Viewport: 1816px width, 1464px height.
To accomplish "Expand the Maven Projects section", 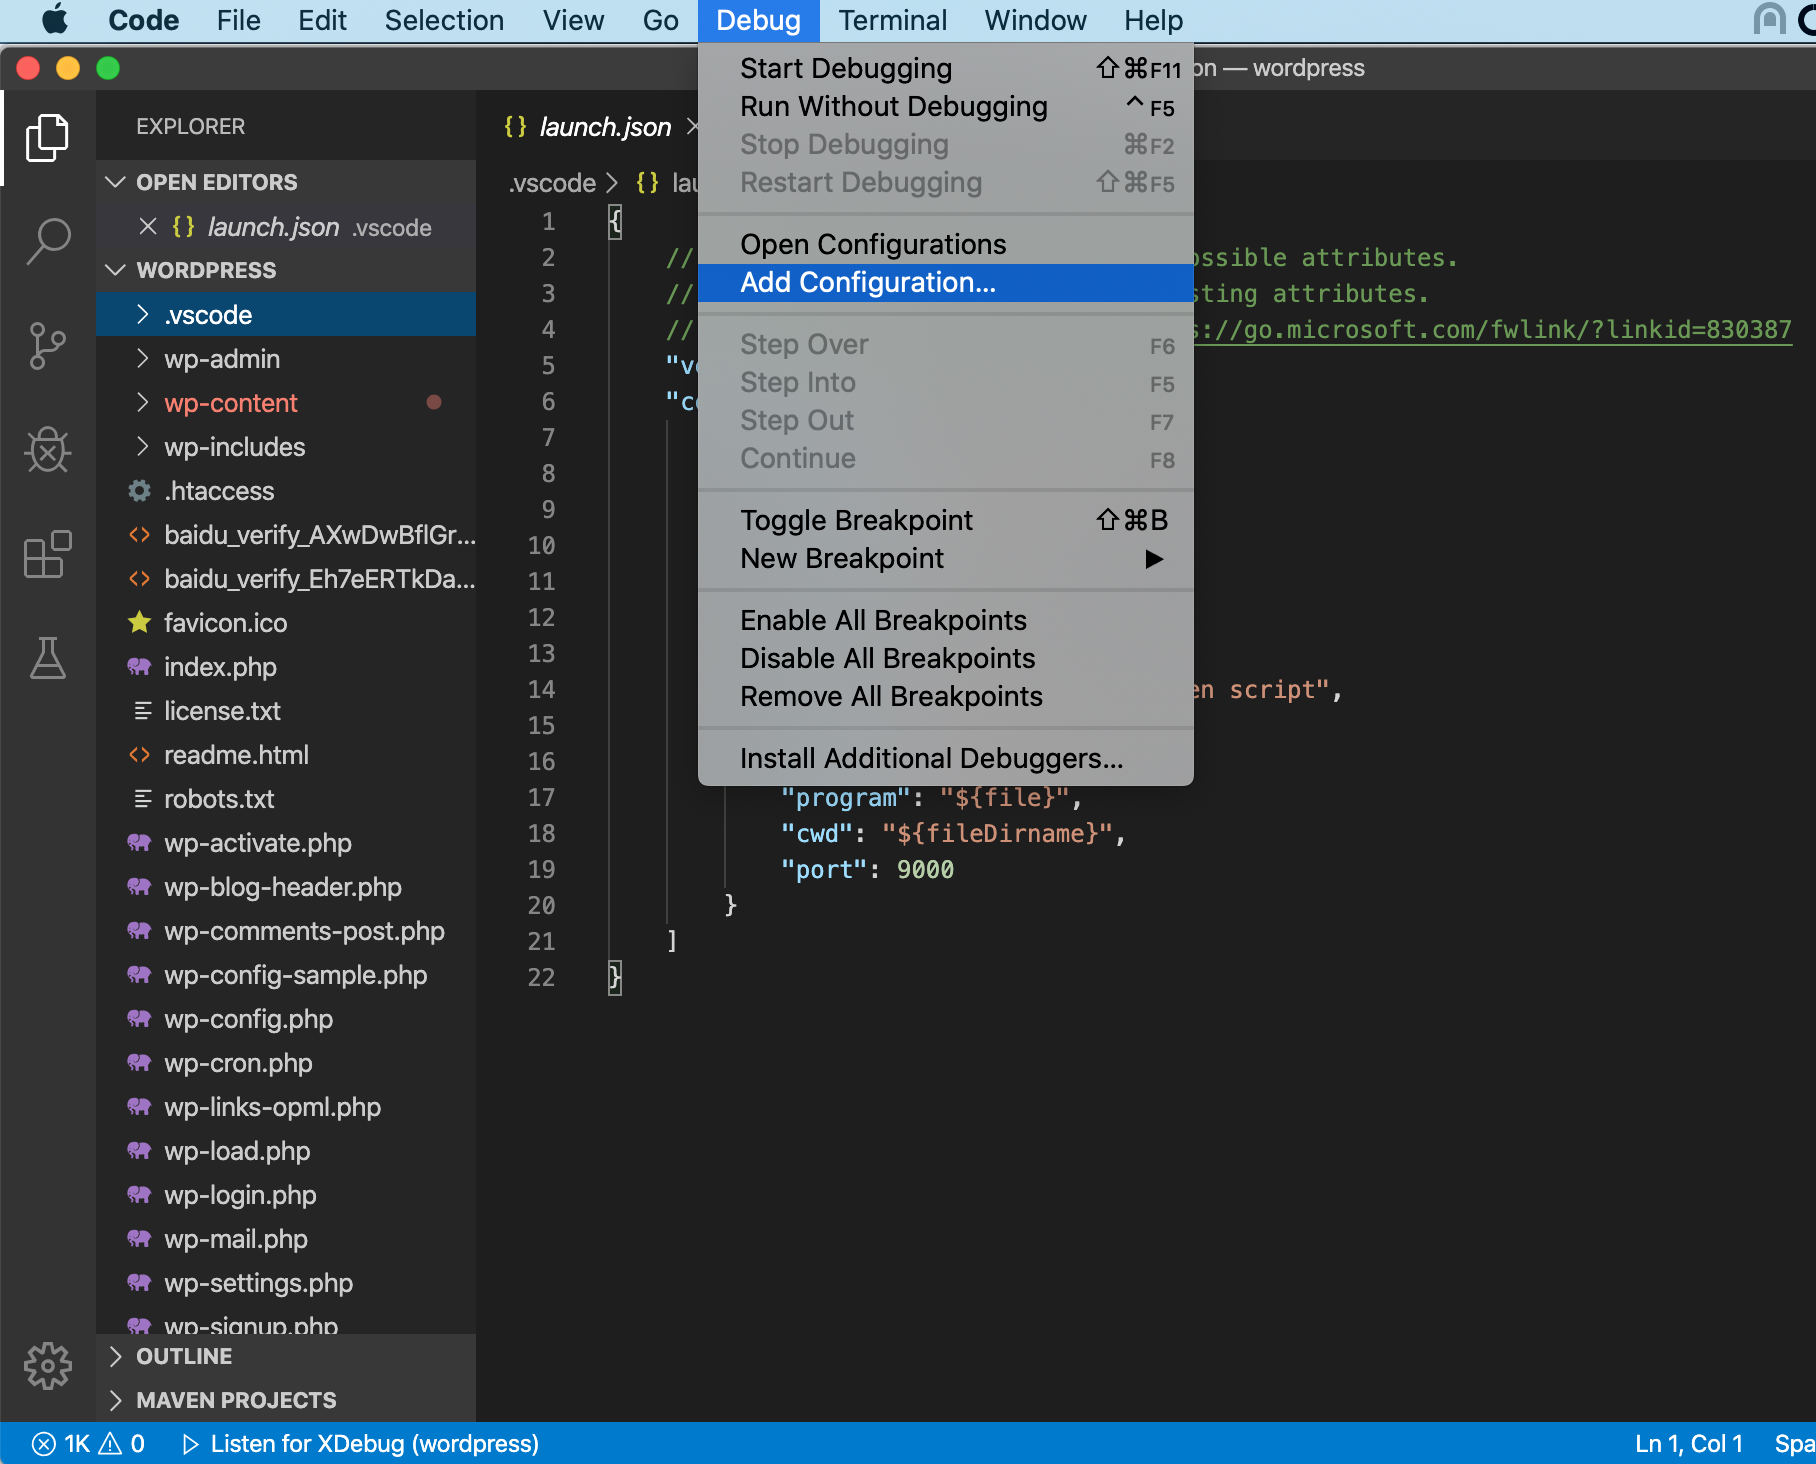I will [286, 1400].
